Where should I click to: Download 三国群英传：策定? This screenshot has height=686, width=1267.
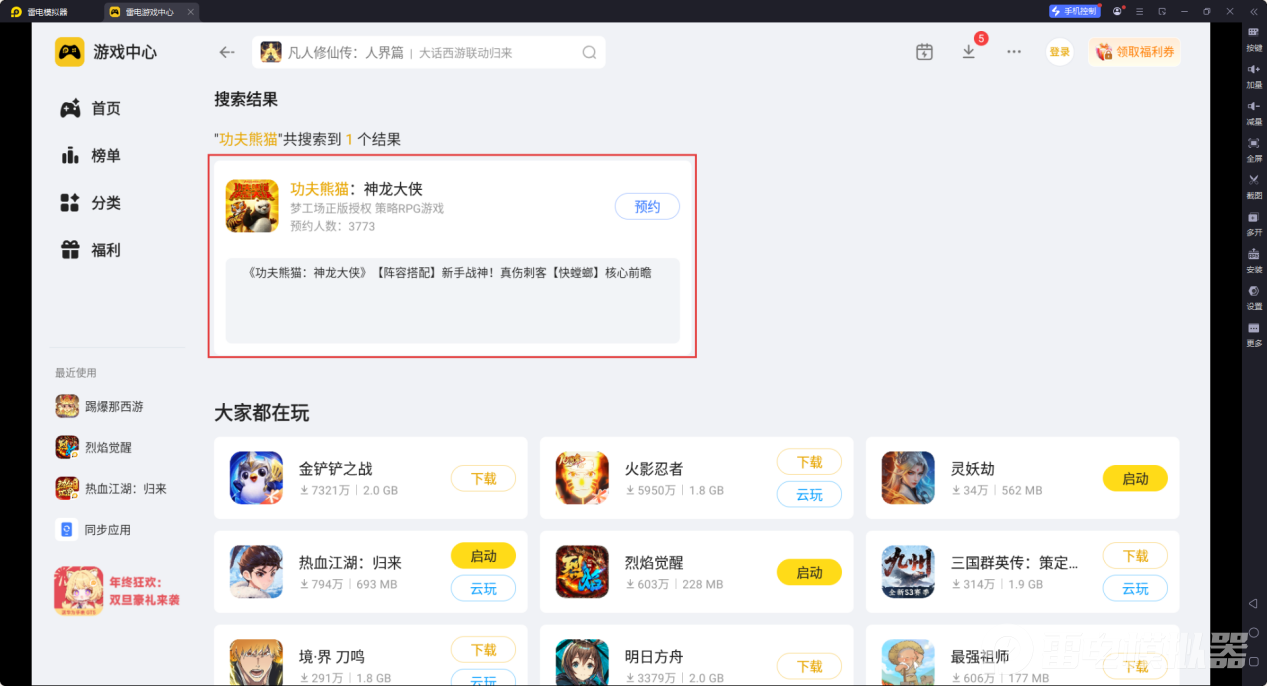click(x=1135, y=556)
